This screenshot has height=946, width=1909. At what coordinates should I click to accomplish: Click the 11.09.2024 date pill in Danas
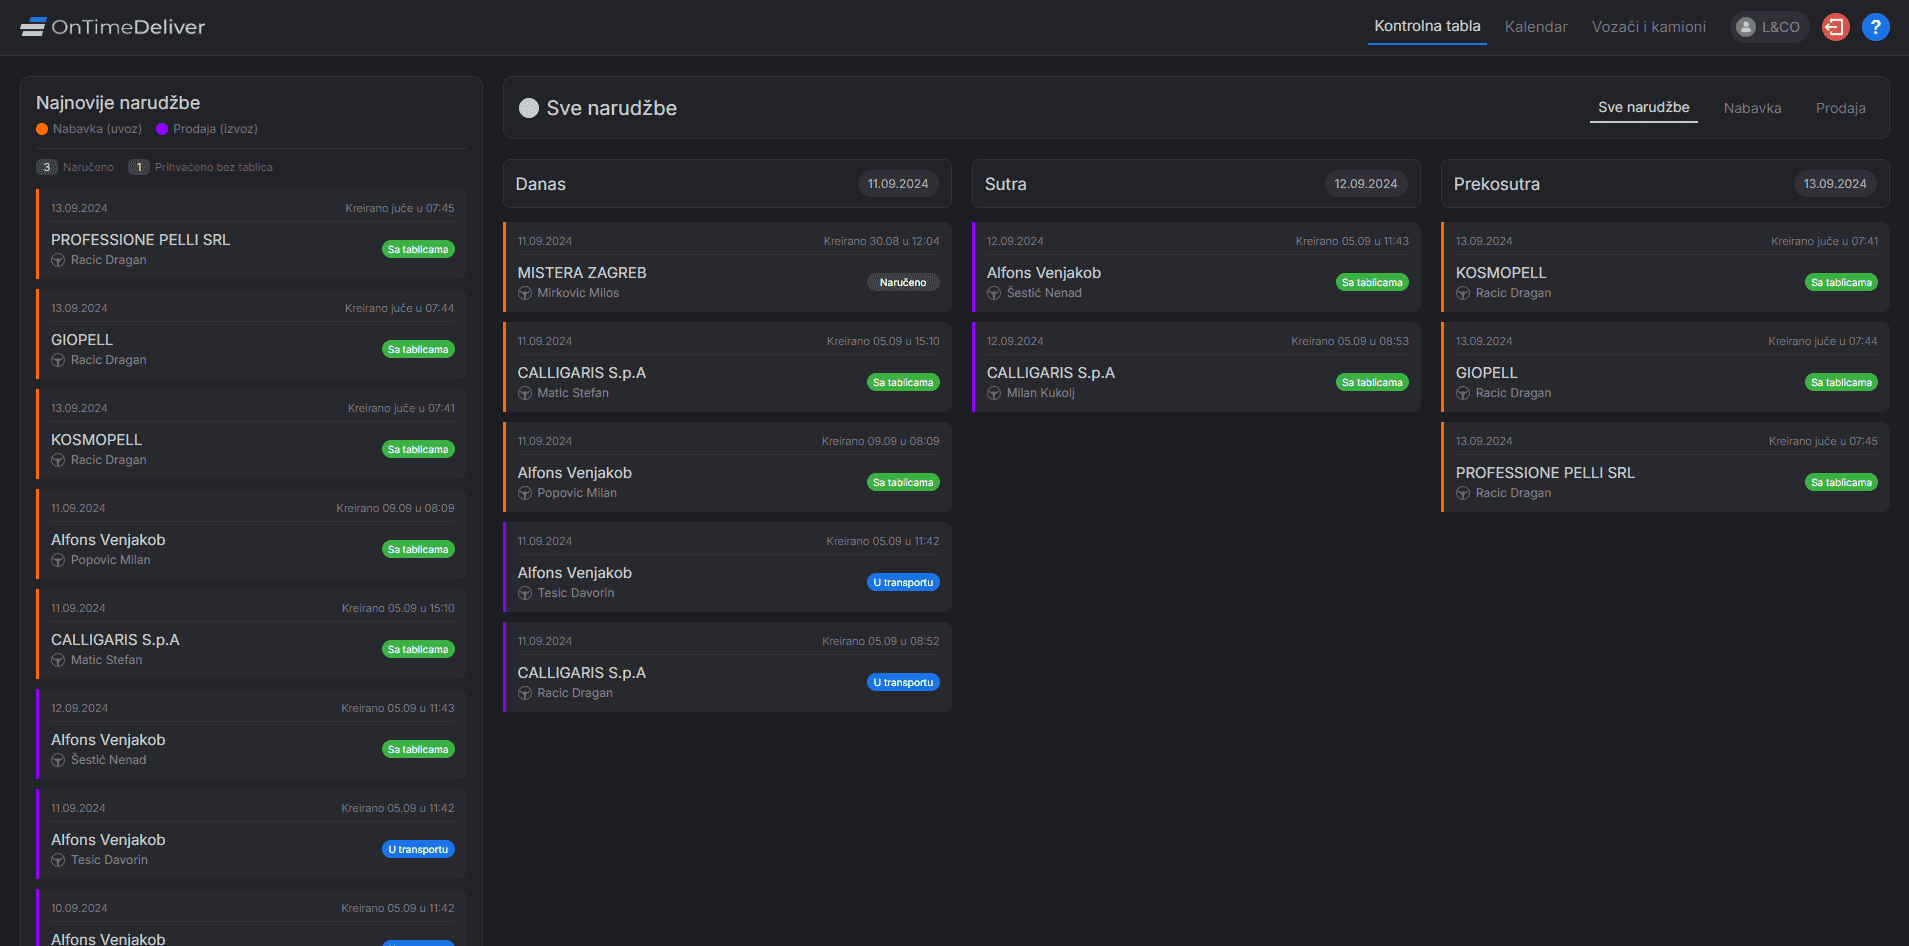coord(897,184)
